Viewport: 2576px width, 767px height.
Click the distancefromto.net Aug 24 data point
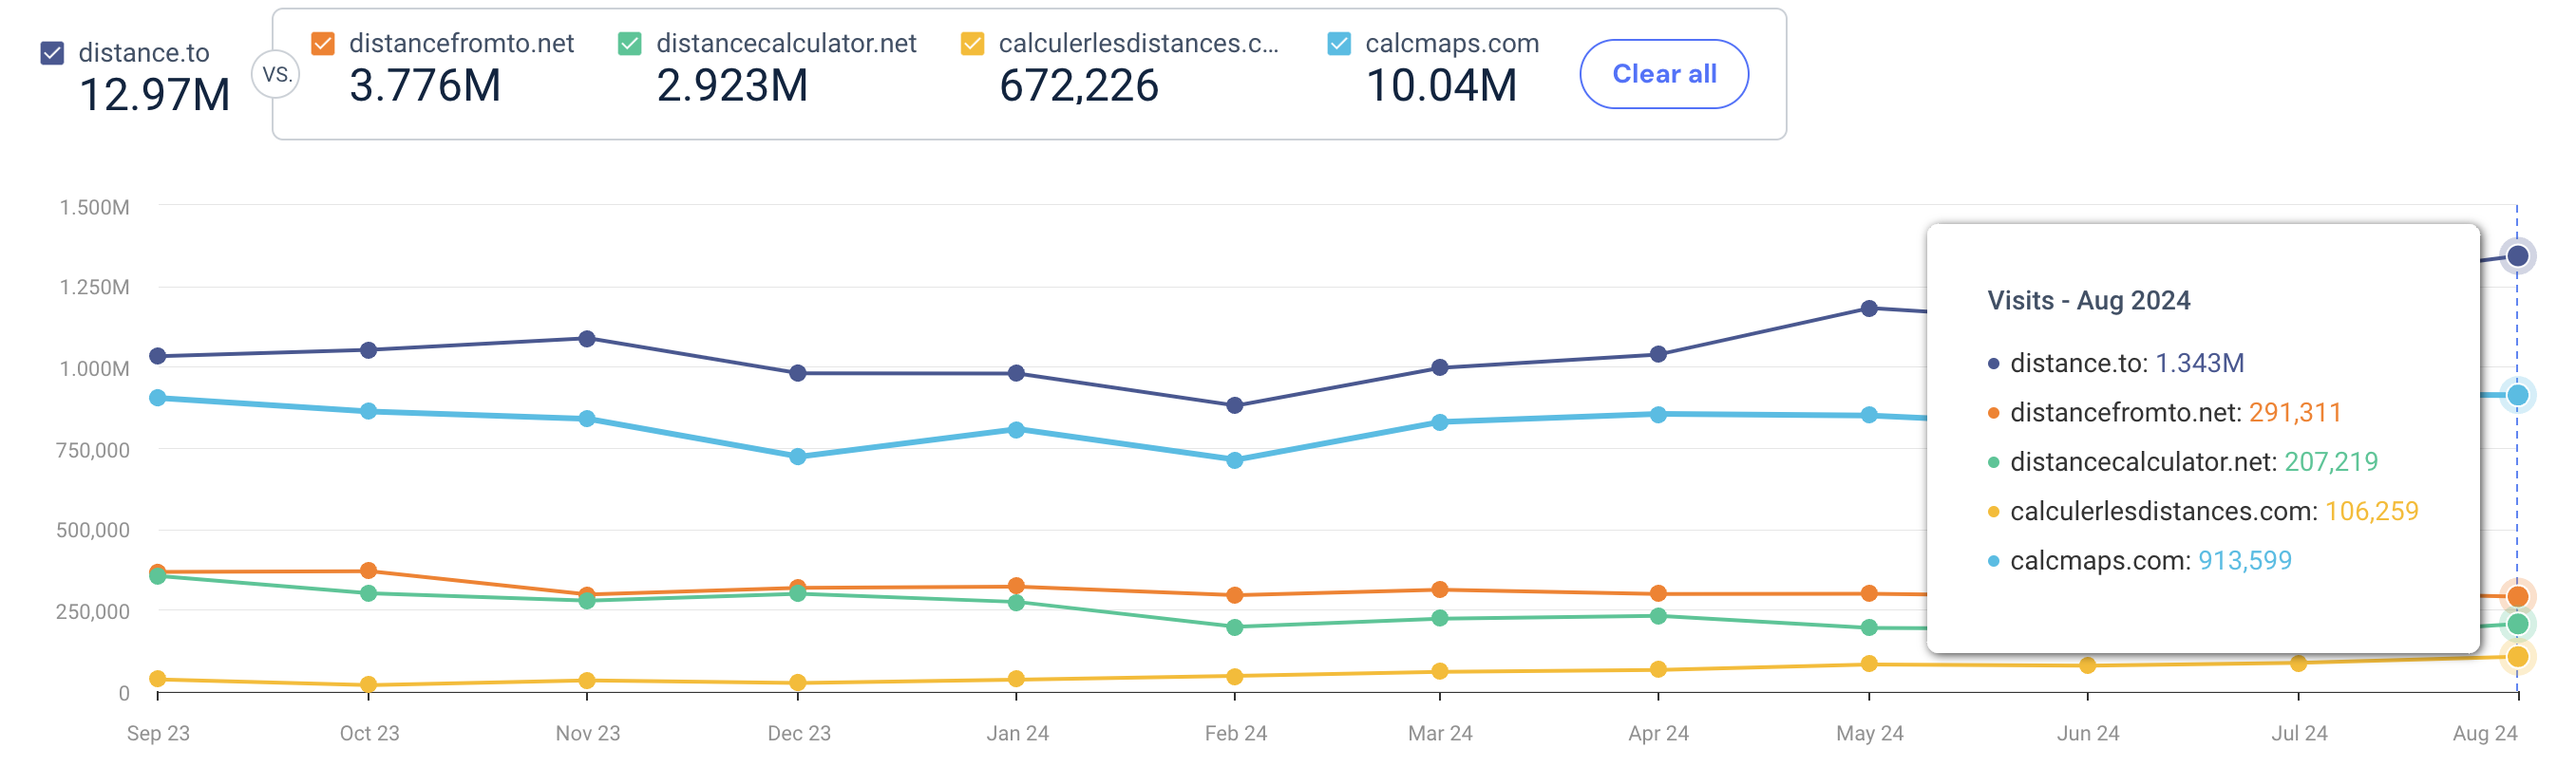2517,597
